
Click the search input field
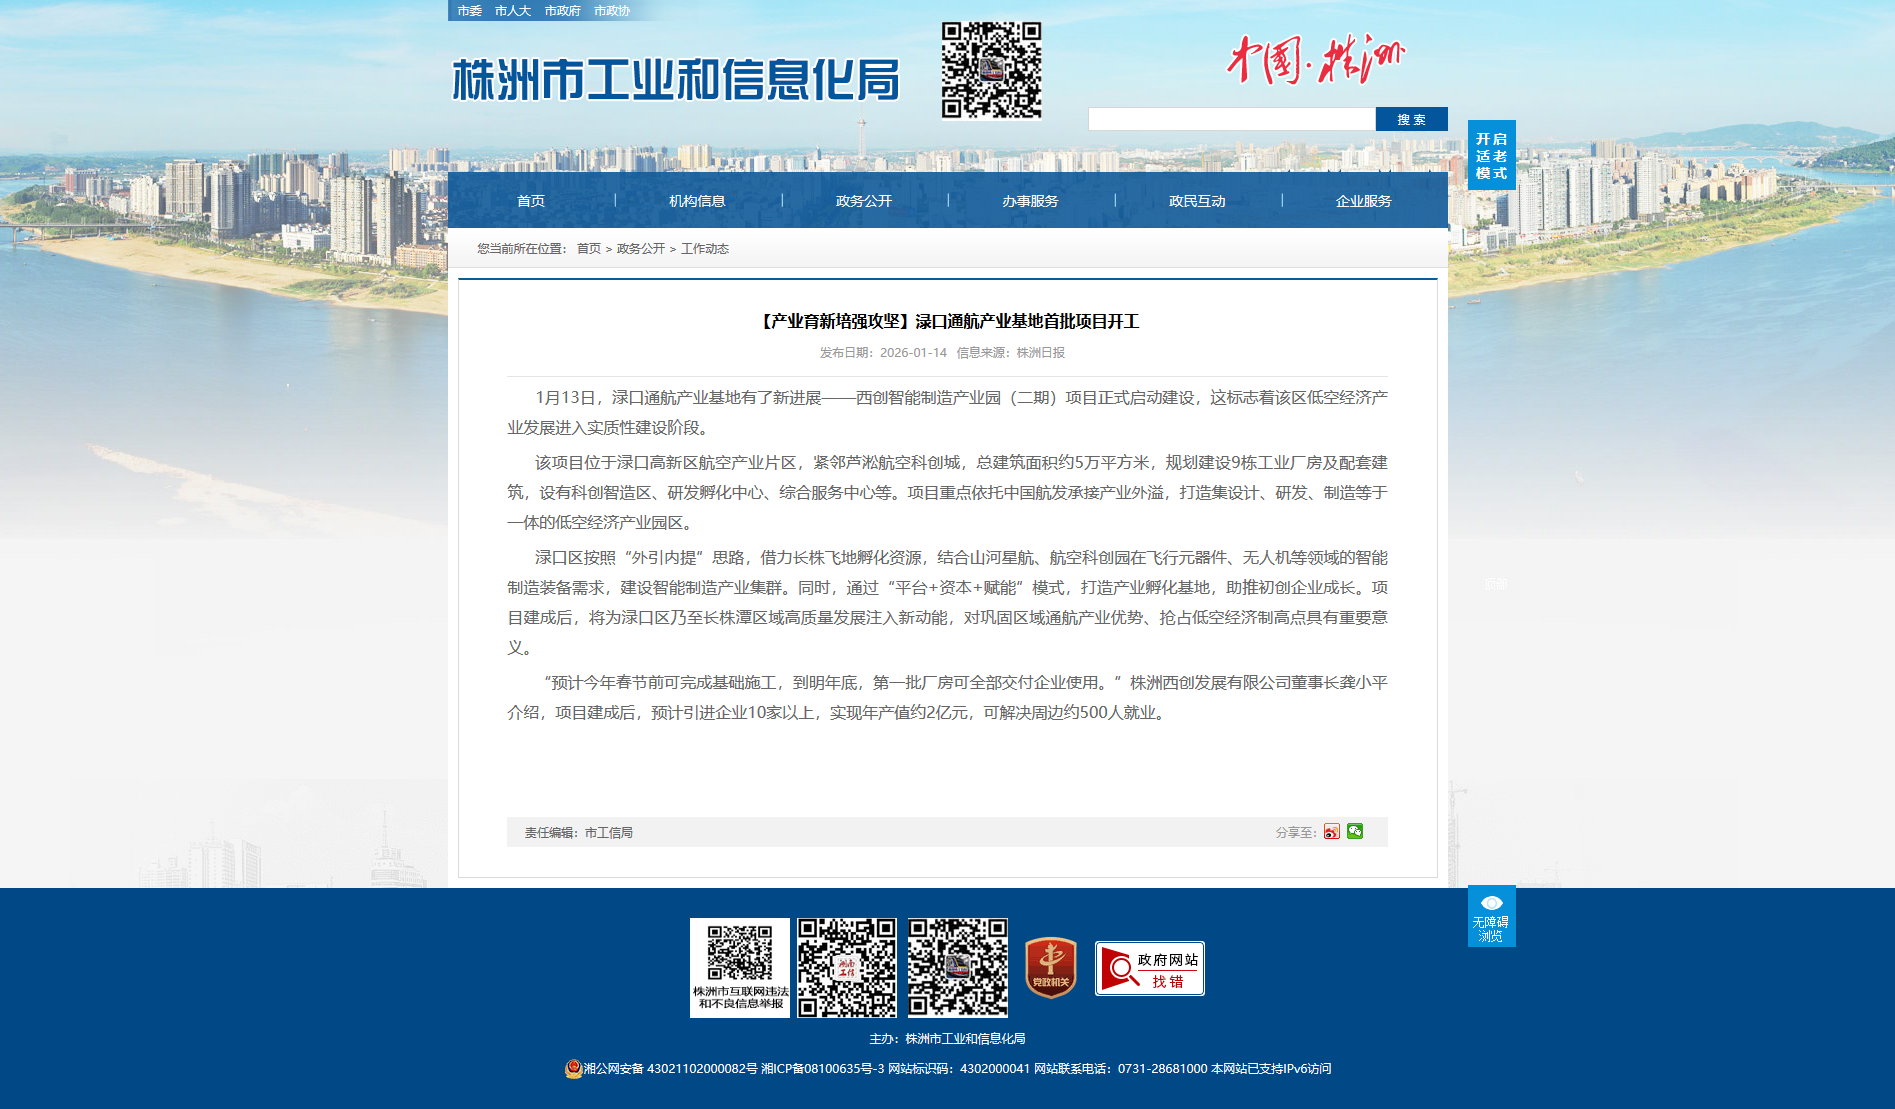click(1231, 120)
